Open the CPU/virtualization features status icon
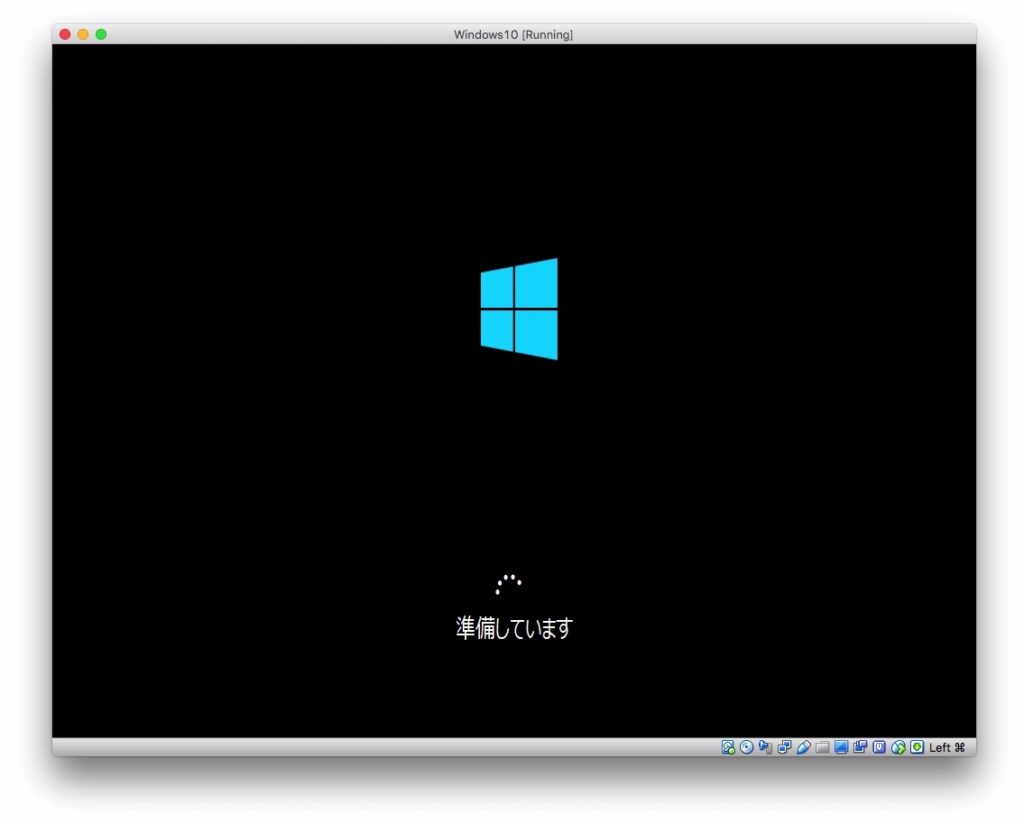1024x824 pixels. pos(879,747)
